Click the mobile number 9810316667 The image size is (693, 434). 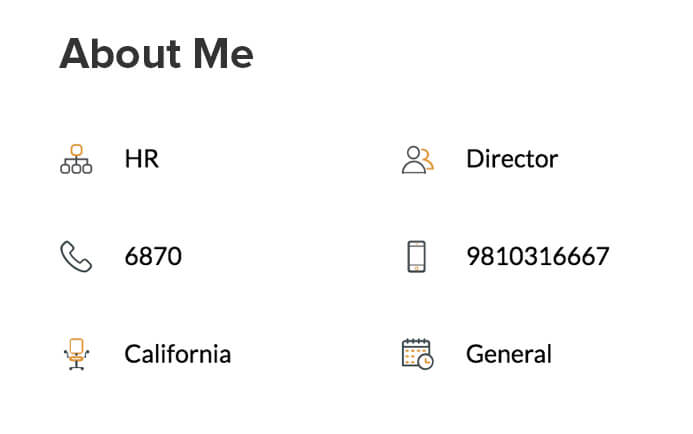click(537, 257)
